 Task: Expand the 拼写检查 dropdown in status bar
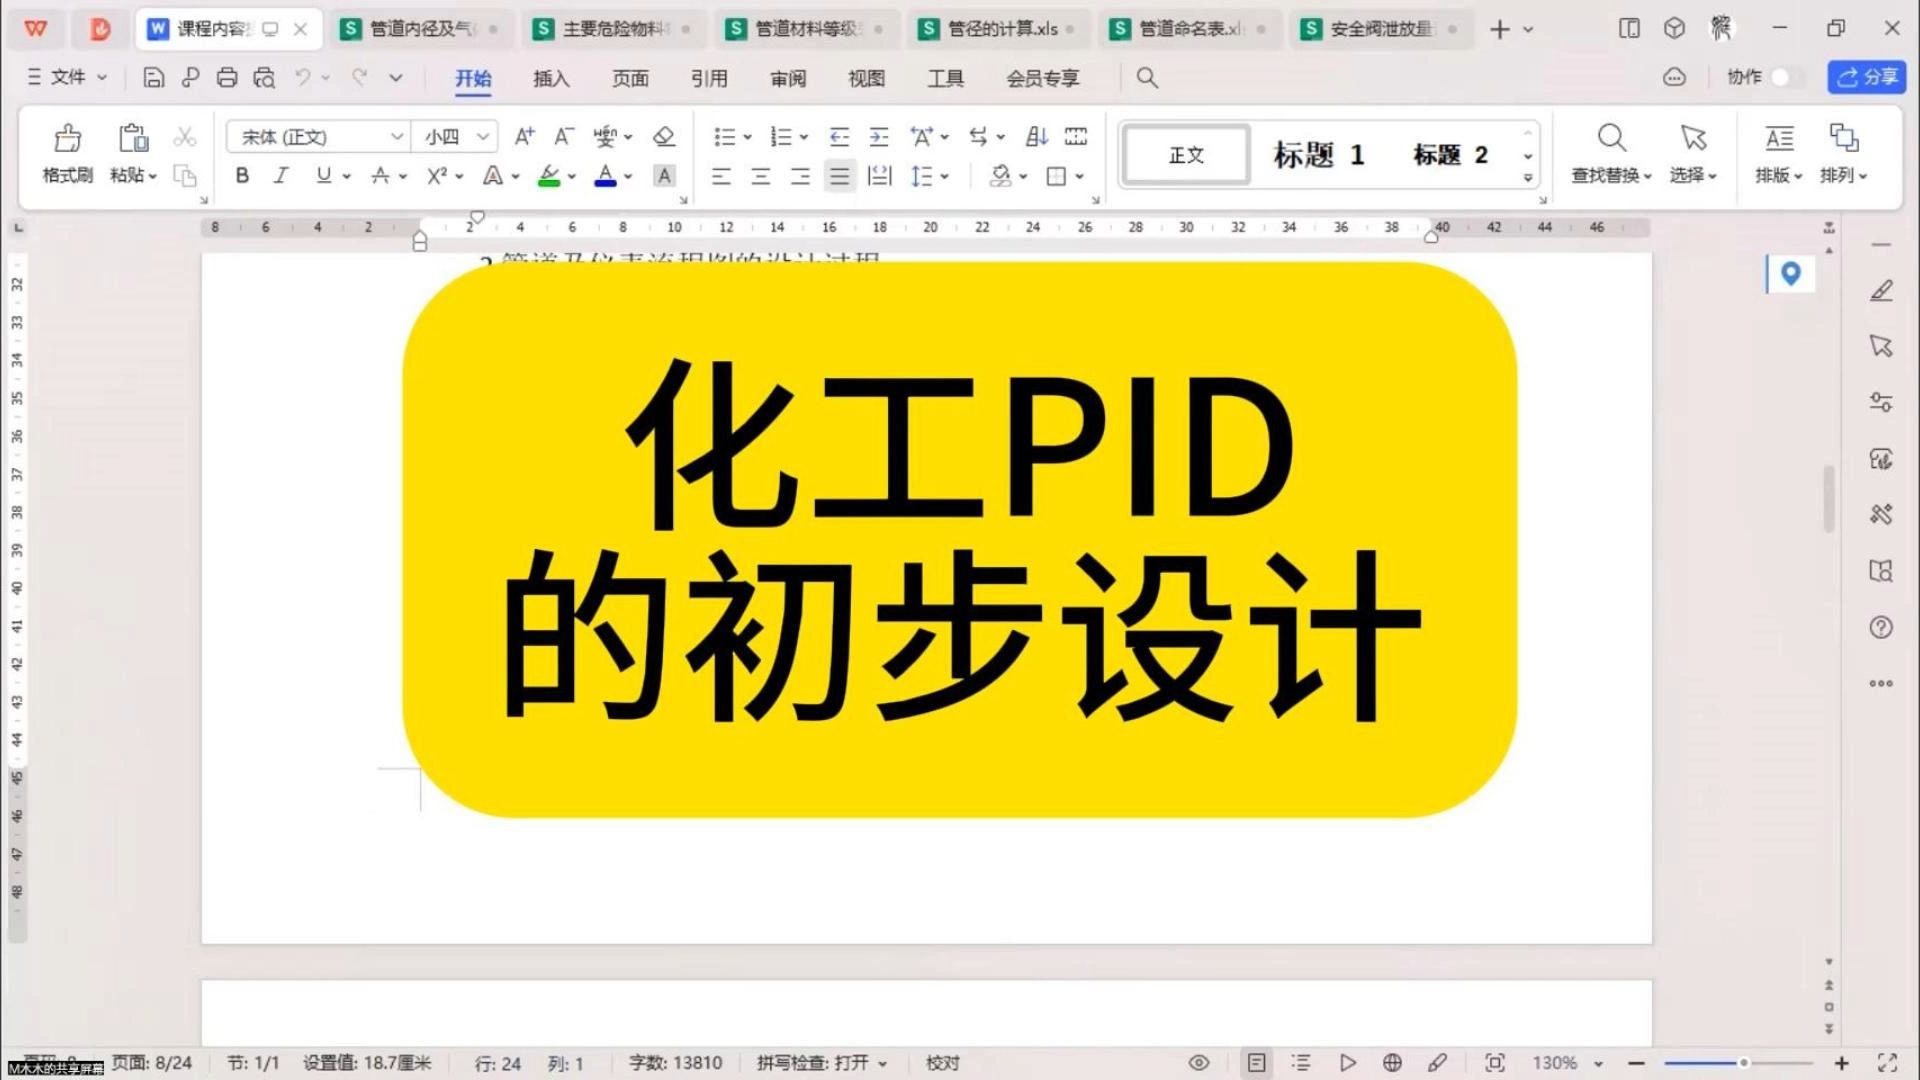click(883, 1064)
